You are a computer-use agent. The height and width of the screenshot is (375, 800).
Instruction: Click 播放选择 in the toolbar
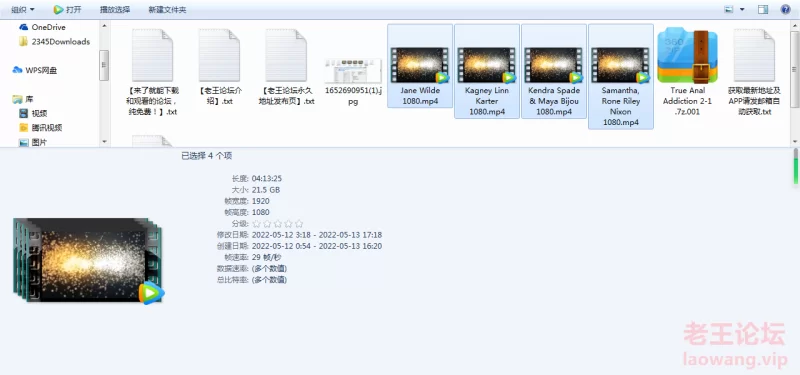tap(115, 9)
